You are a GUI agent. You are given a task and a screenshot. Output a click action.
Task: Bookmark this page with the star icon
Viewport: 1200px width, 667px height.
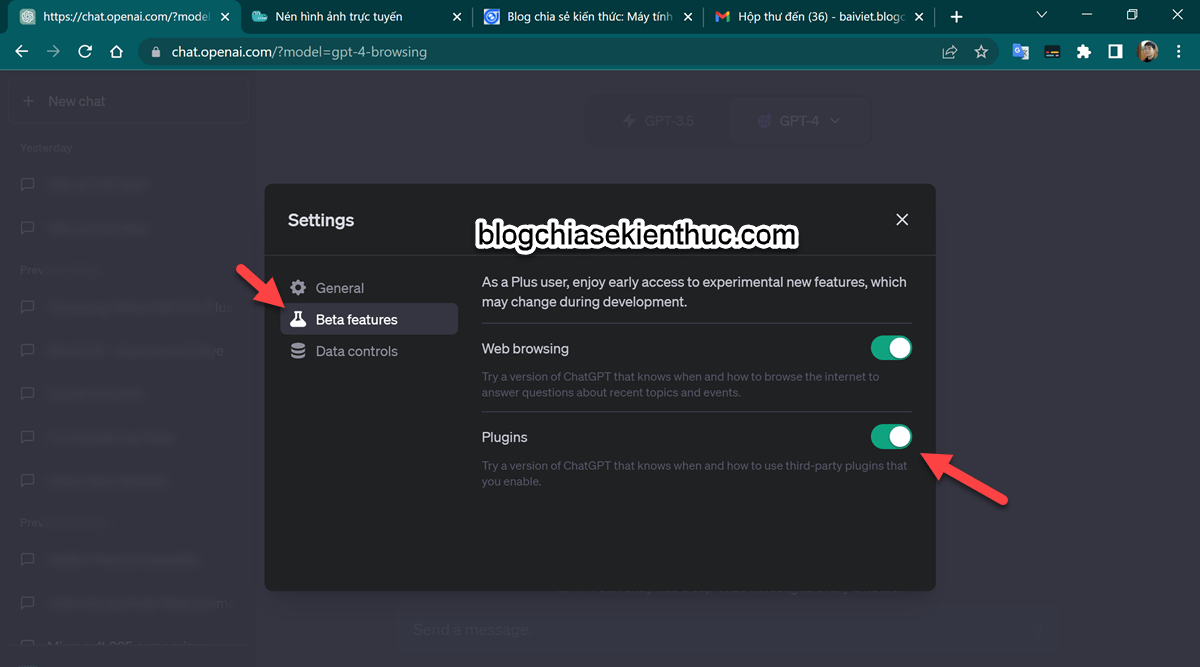(981, 52)
